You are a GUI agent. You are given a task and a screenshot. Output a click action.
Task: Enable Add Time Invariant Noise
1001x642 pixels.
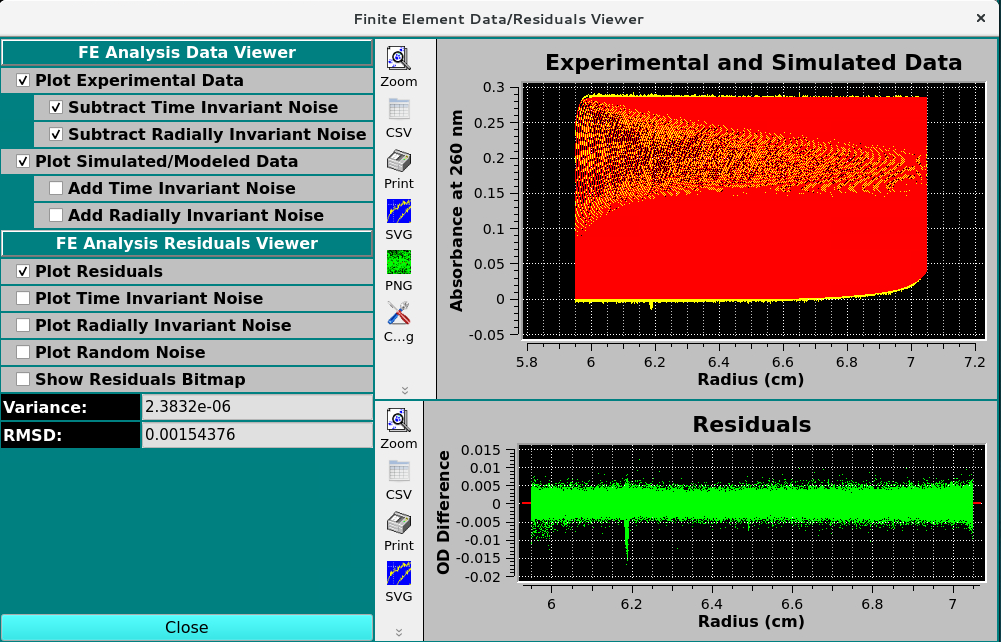[57, 189]
